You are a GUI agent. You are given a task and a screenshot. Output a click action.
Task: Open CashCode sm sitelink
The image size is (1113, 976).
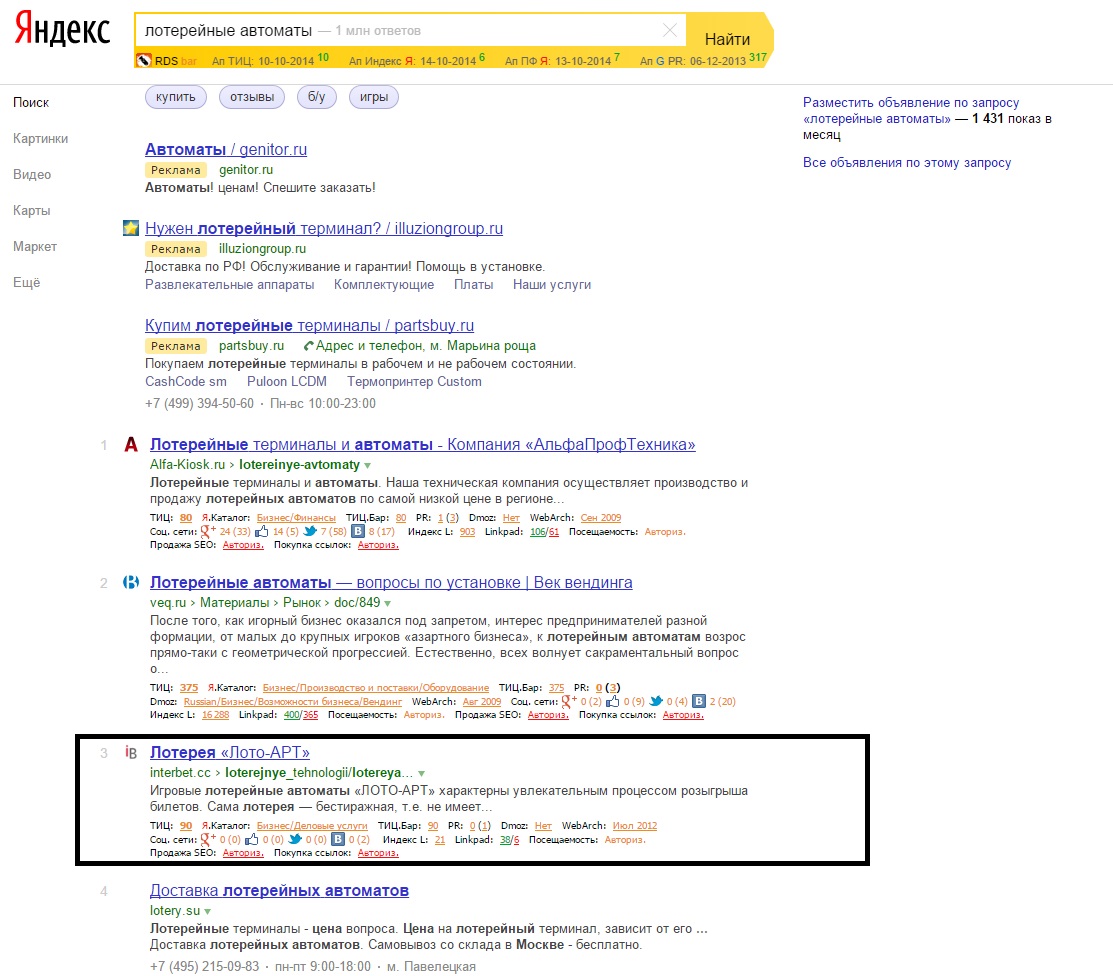click(186, 381)
